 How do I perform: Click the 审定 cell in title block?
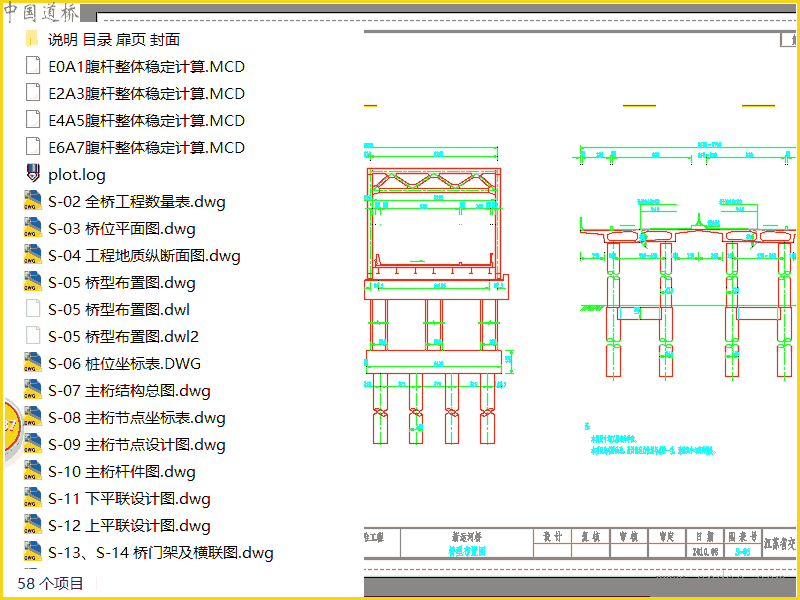(667, 536)
